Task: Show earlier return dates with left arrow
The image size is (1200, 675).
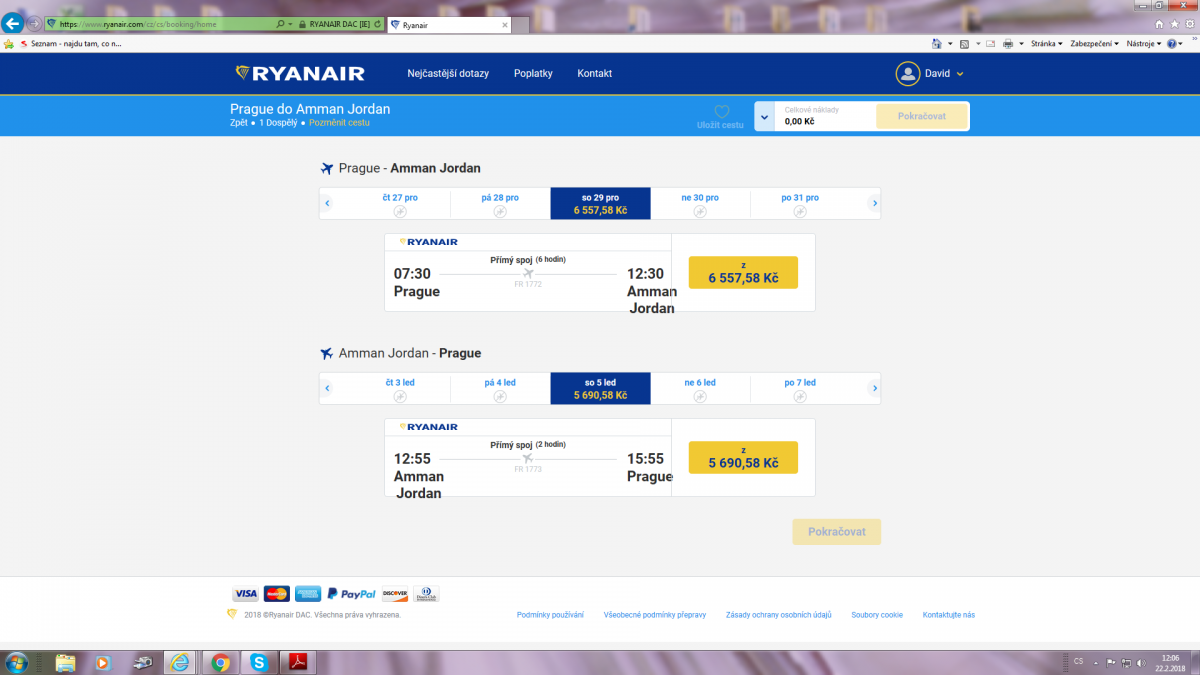Action: (x=326, y=388)
